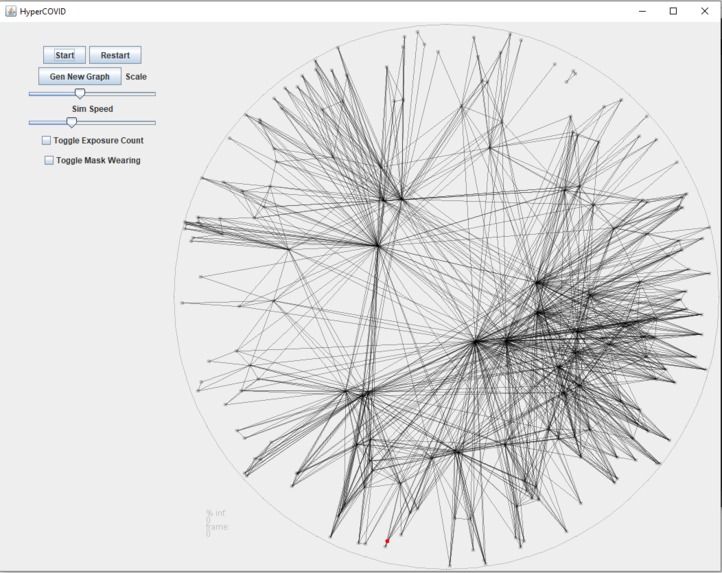Close the HyperCOVID window

pyautogui.click(x=705, y=11)
